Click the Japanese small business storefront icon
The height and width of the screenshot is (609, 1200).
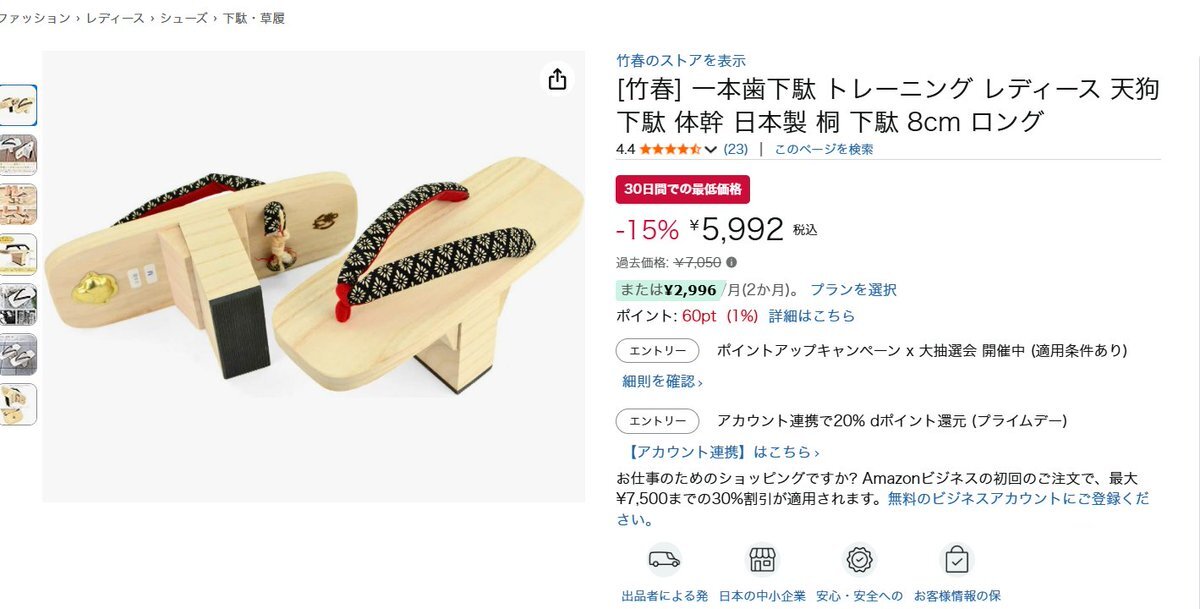[x=762, y=559]
